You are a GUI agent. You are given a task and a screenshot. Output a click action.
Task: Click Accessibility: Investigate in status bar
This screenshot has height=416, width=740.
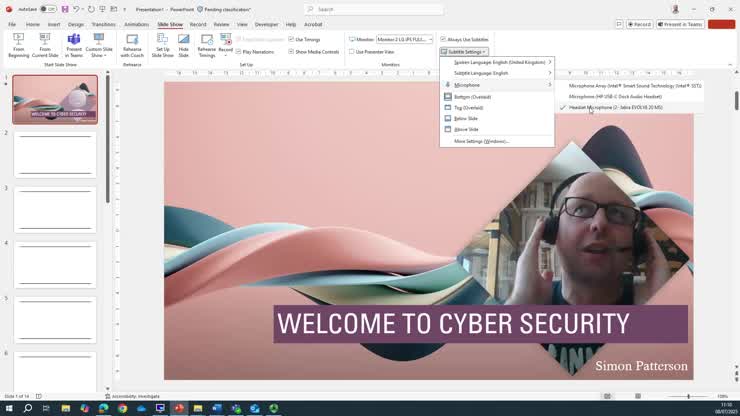click(x=133, y=397)
